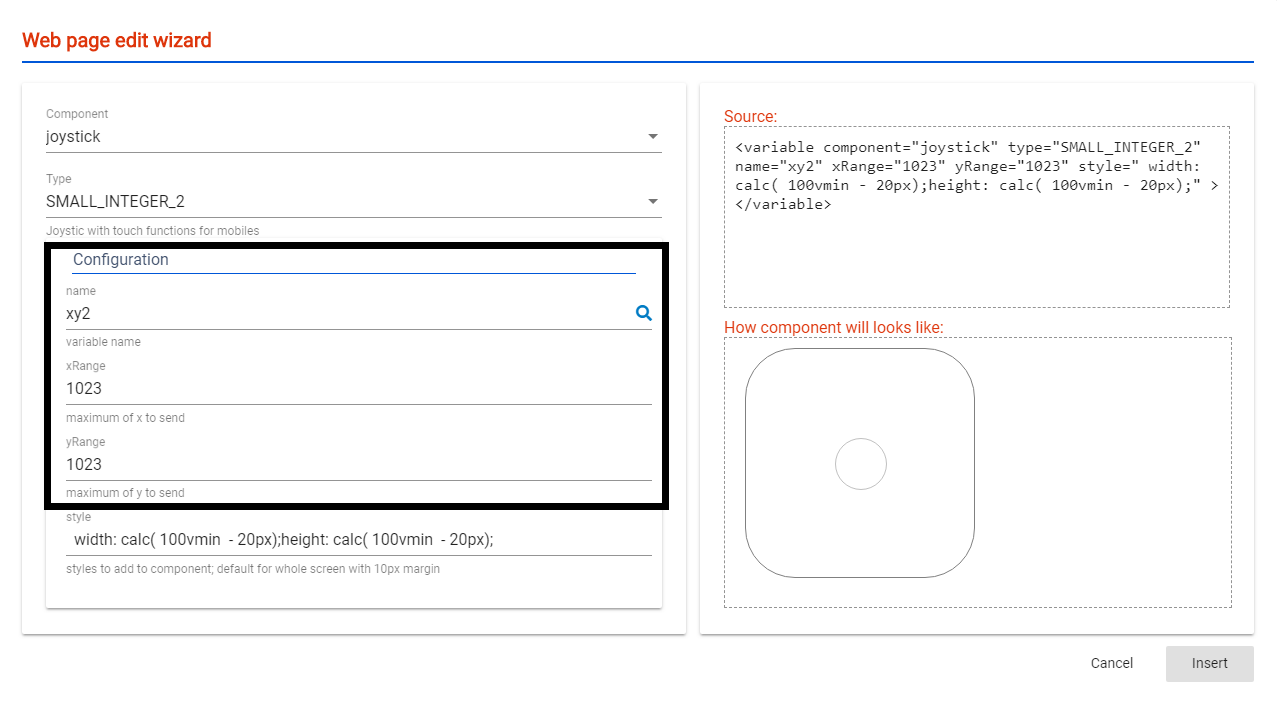Image resolution: width=1277 pixels, height=705 pixels.
Task: Click the Configuration section heading
Action: 121,259
